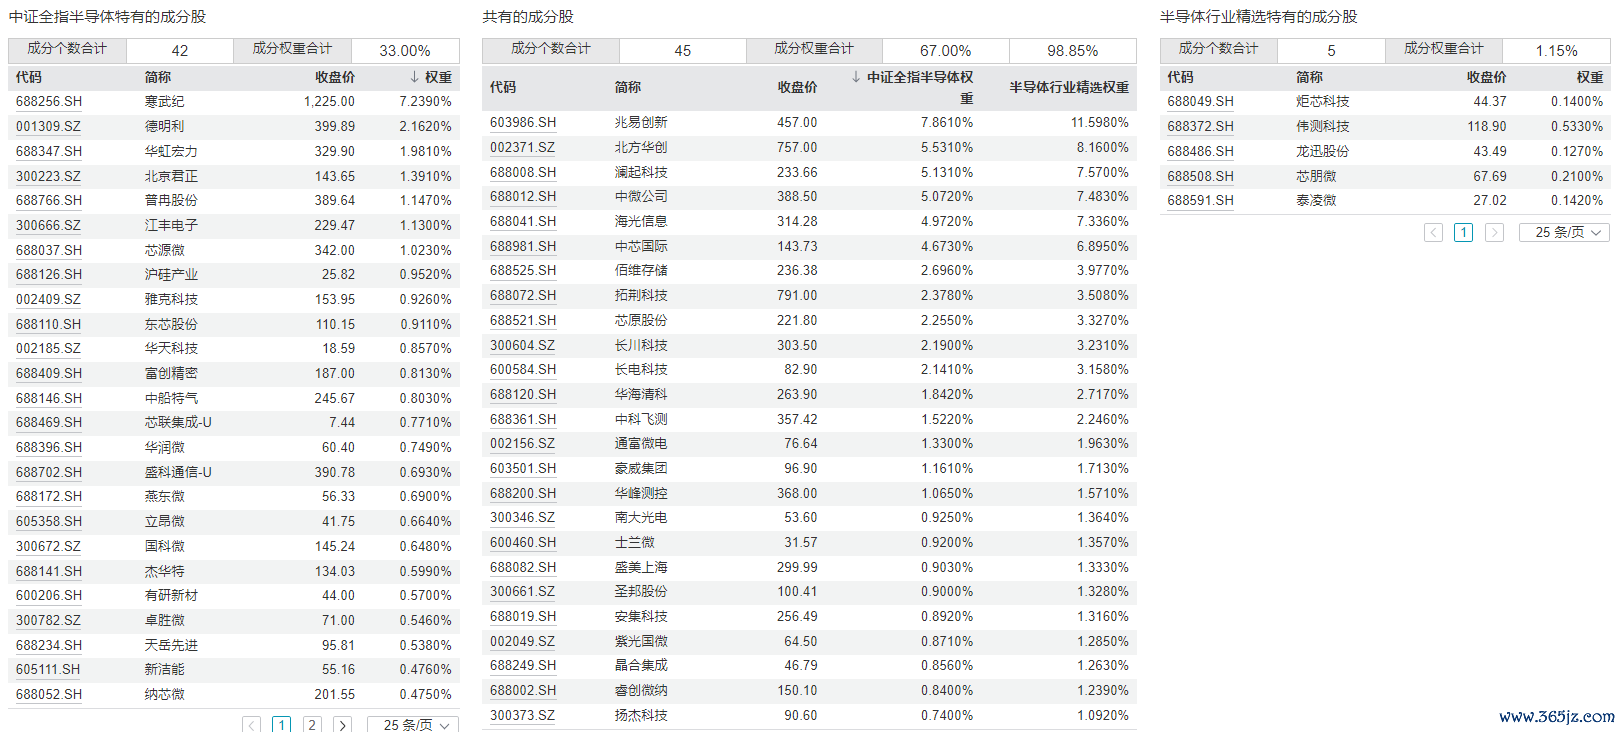This screenshot has height=732, width=1622.
Task: Open stock code 688049.SH link
Action: tap(1200, 102)
